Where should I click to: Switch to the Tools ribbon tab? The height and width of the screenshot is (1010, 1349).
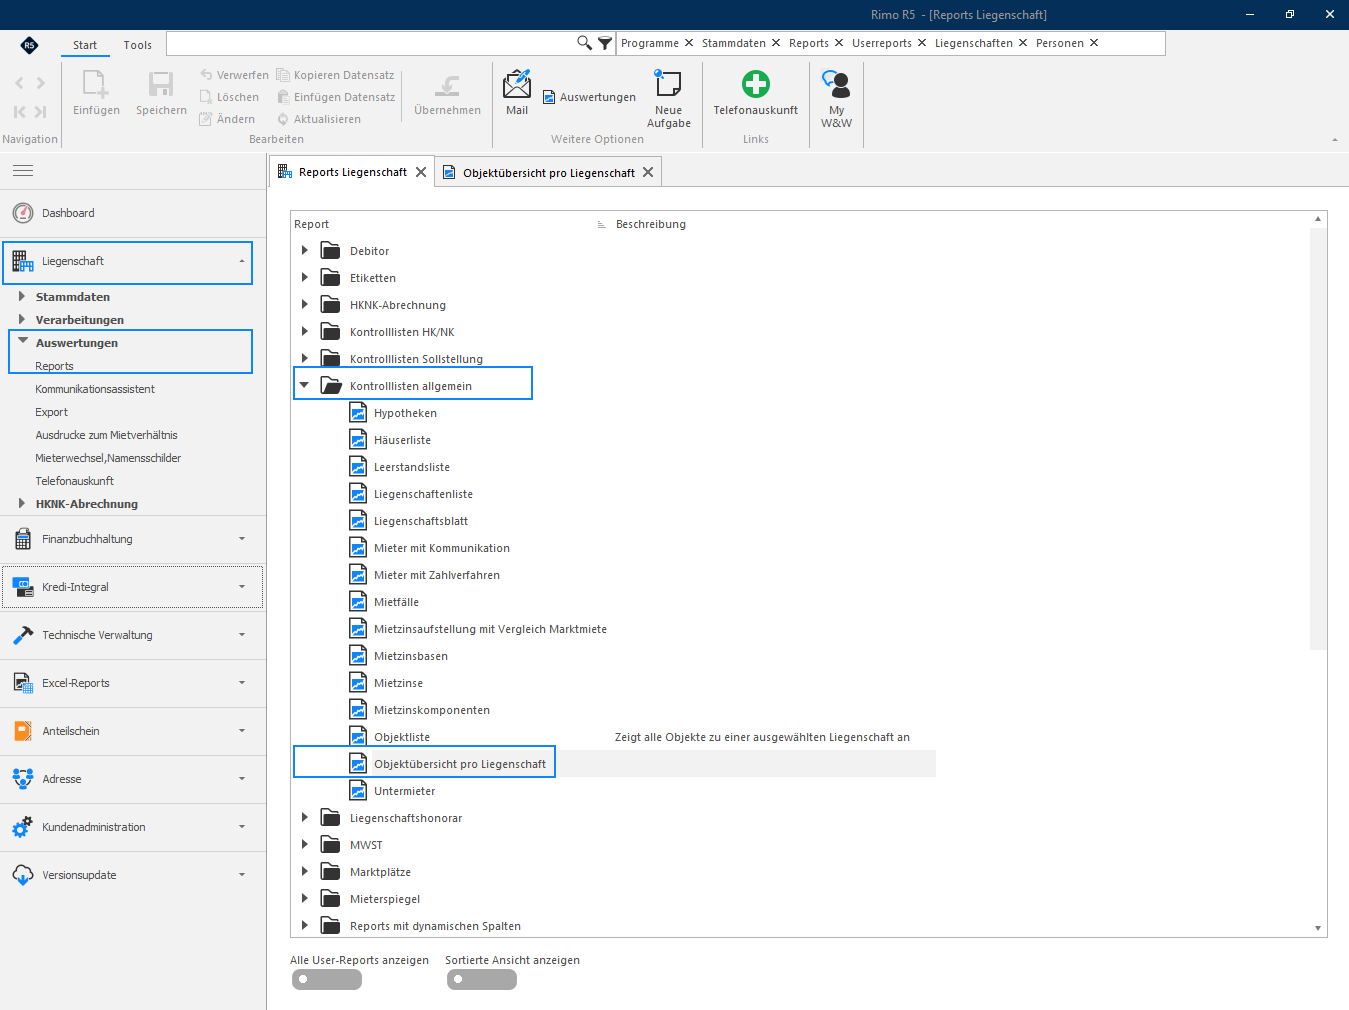pyautogui.click(x=138, y=45)
